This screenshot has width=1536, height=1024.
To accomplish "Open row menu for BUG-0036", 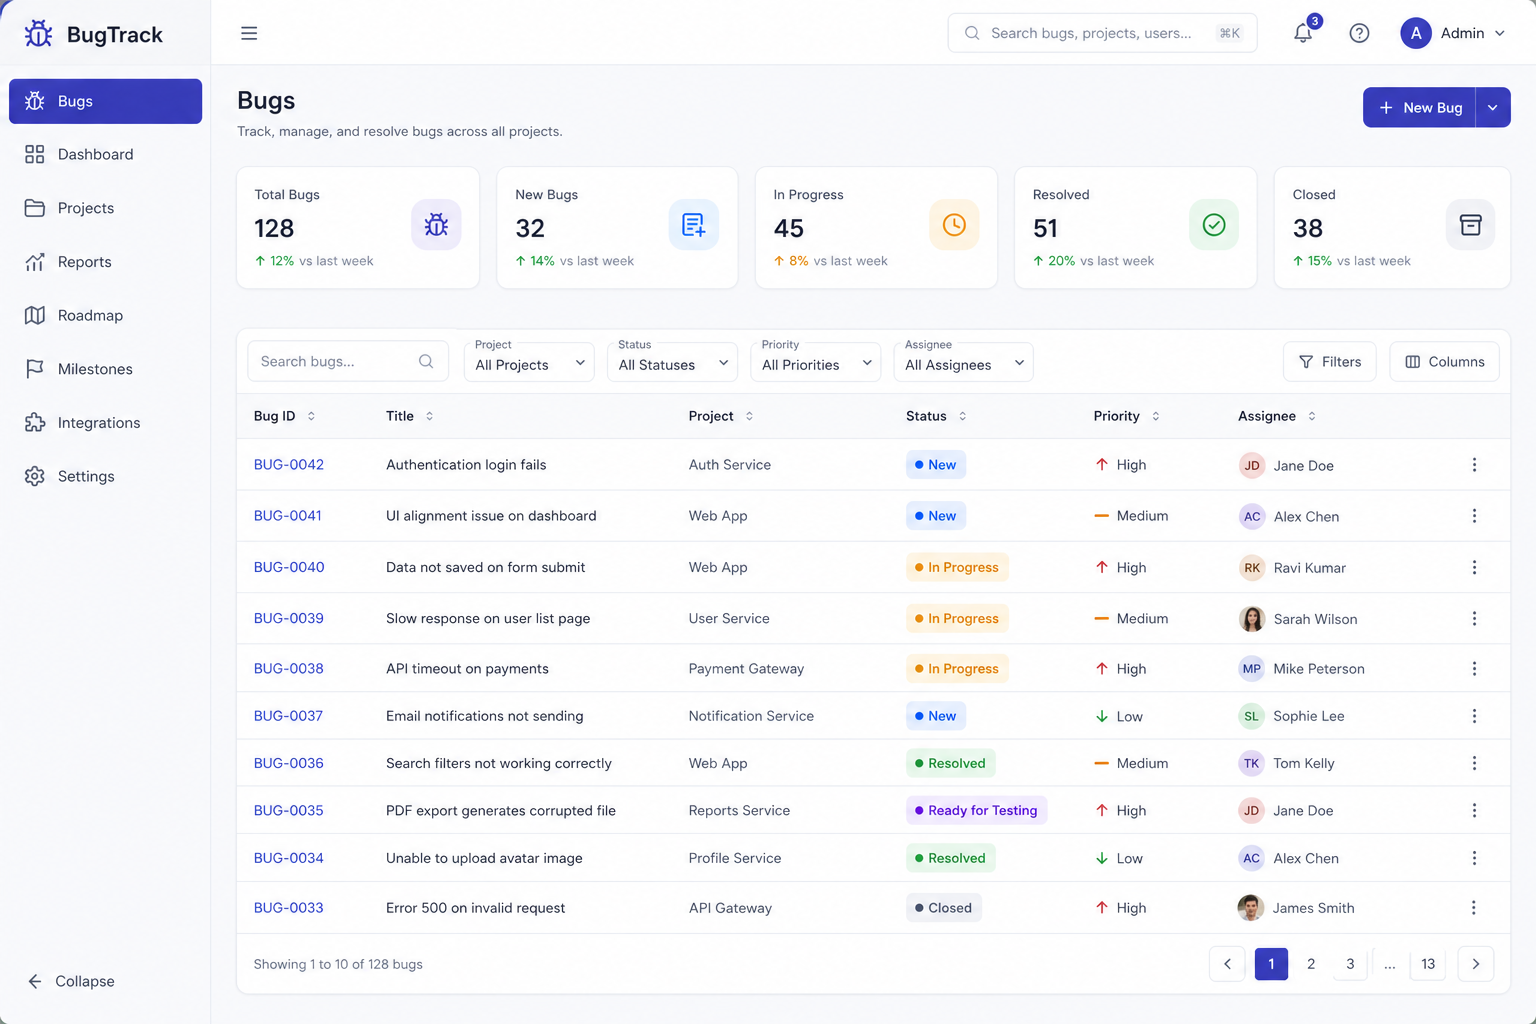I will [x=1474, y=763].
